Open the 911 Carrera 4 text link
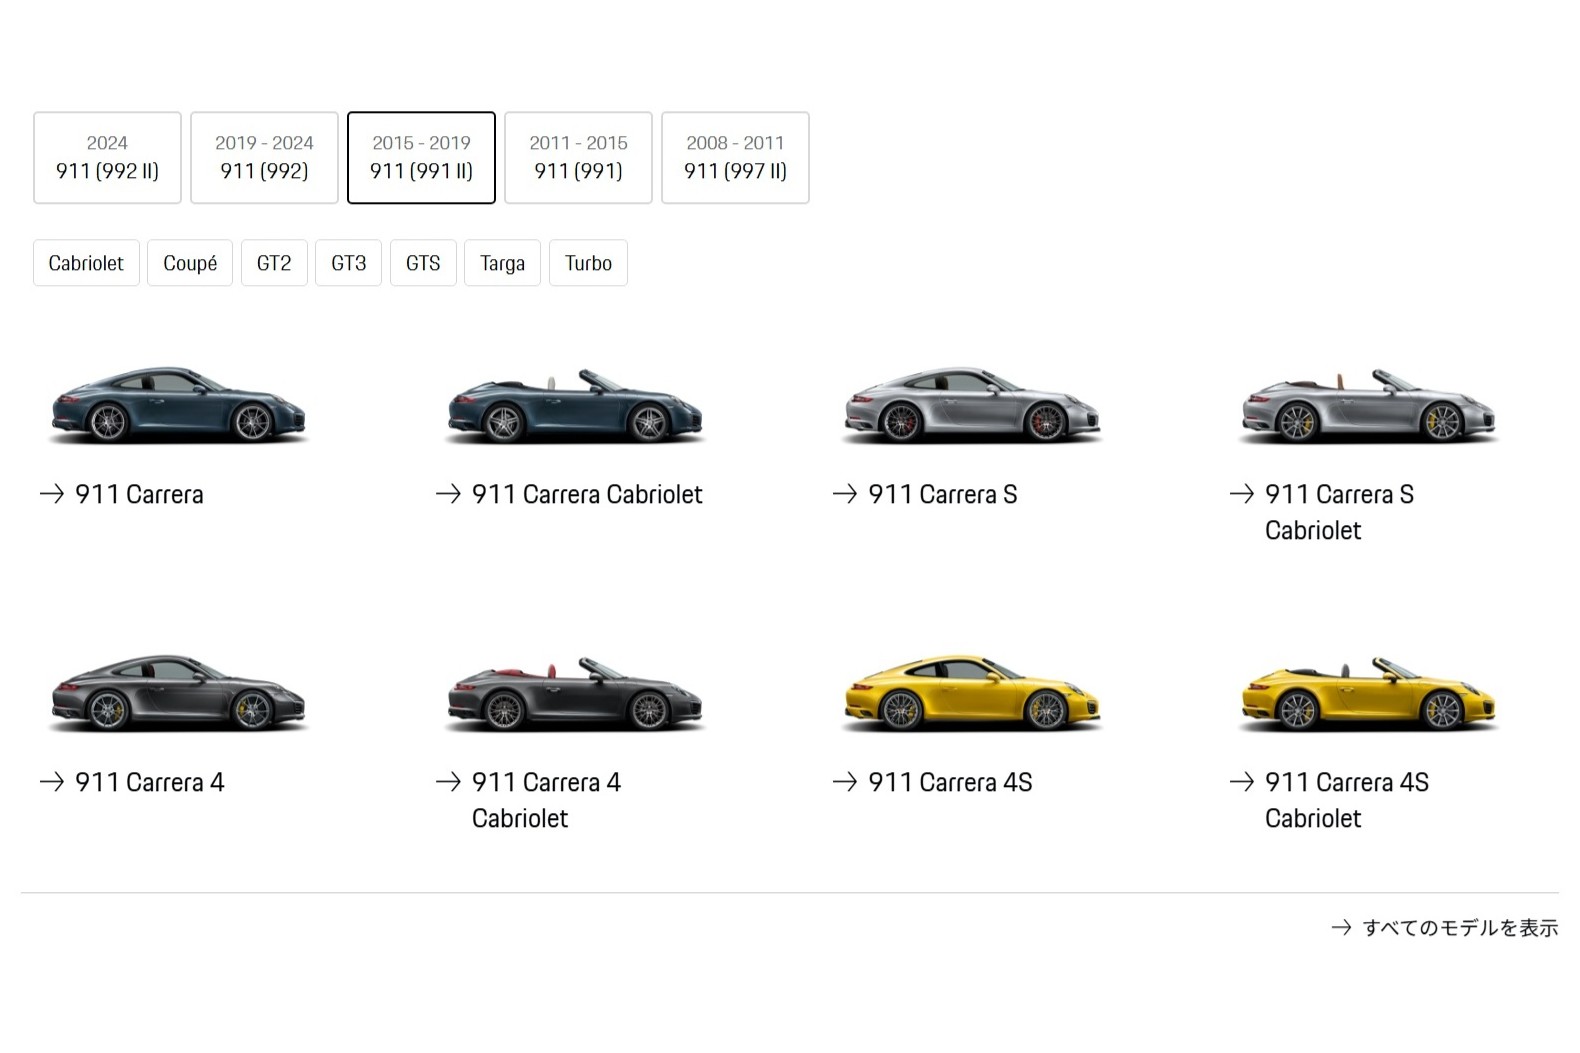This screenshot has height=1053, width=1580. click(150, 782)
